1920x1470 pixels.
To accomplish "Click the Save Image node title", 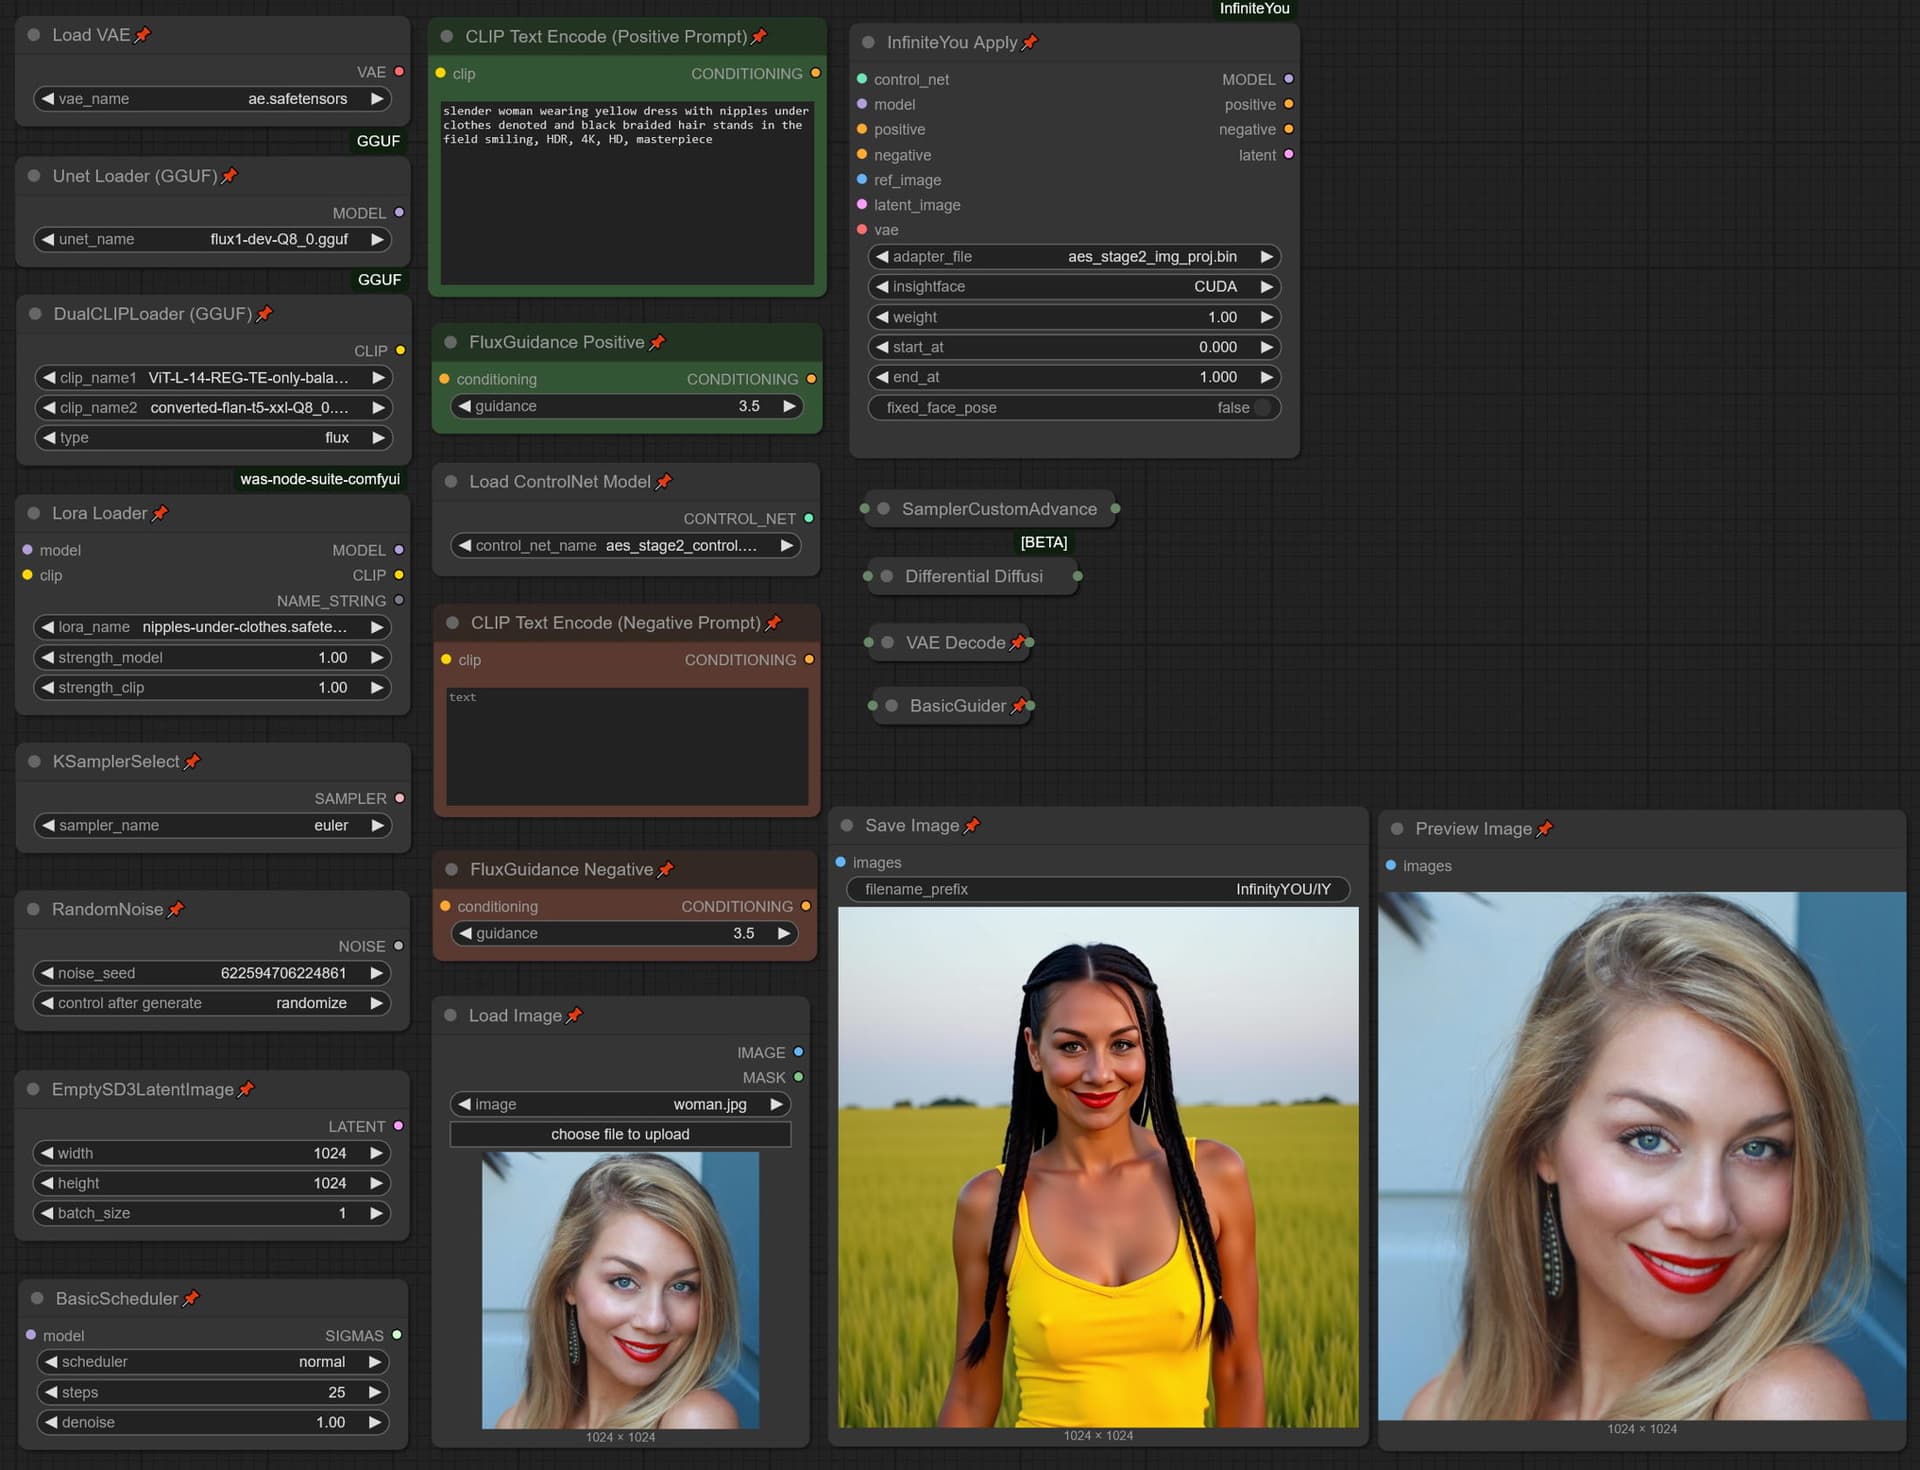I will [x=912, y=826].
